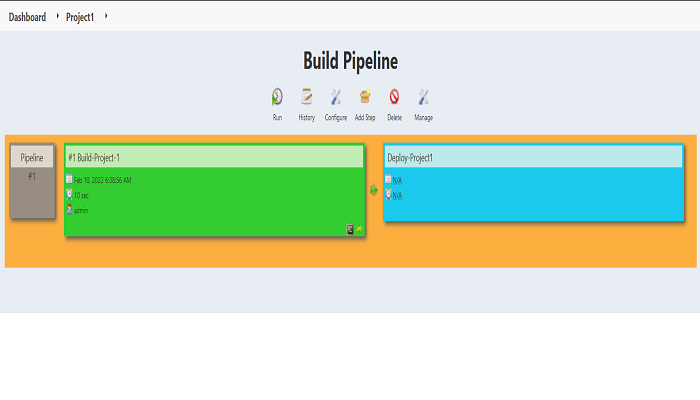Viewport: 700px width, 400px height.
Task: Click the re-run arrow in Build-Project-1 box
Action: pos(359,229)
